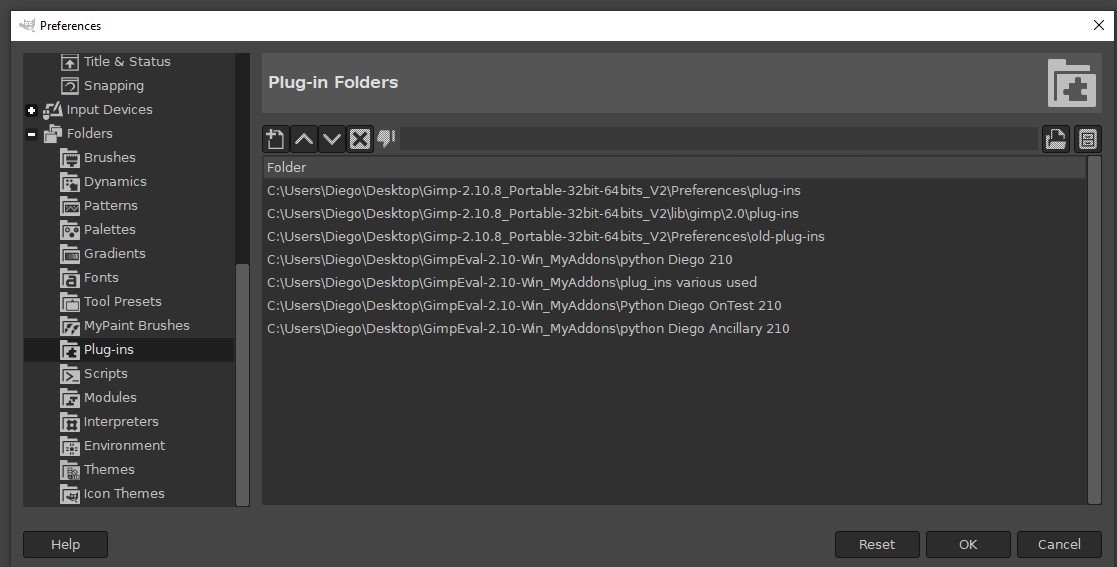Open the Snapping preferences page
1117x567 pixels.
pyautogui.click(x=114, y=85)
